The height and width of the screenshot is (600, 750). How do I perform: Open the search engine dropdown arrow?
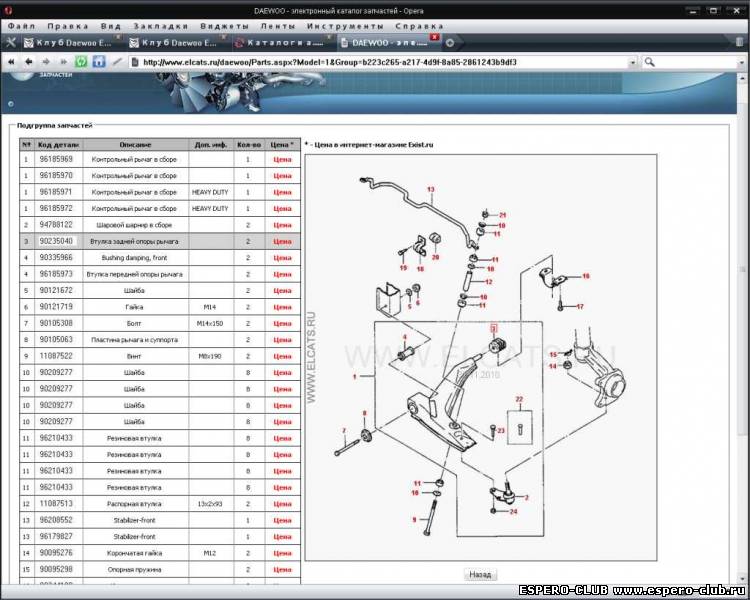(x=742, y=62)
